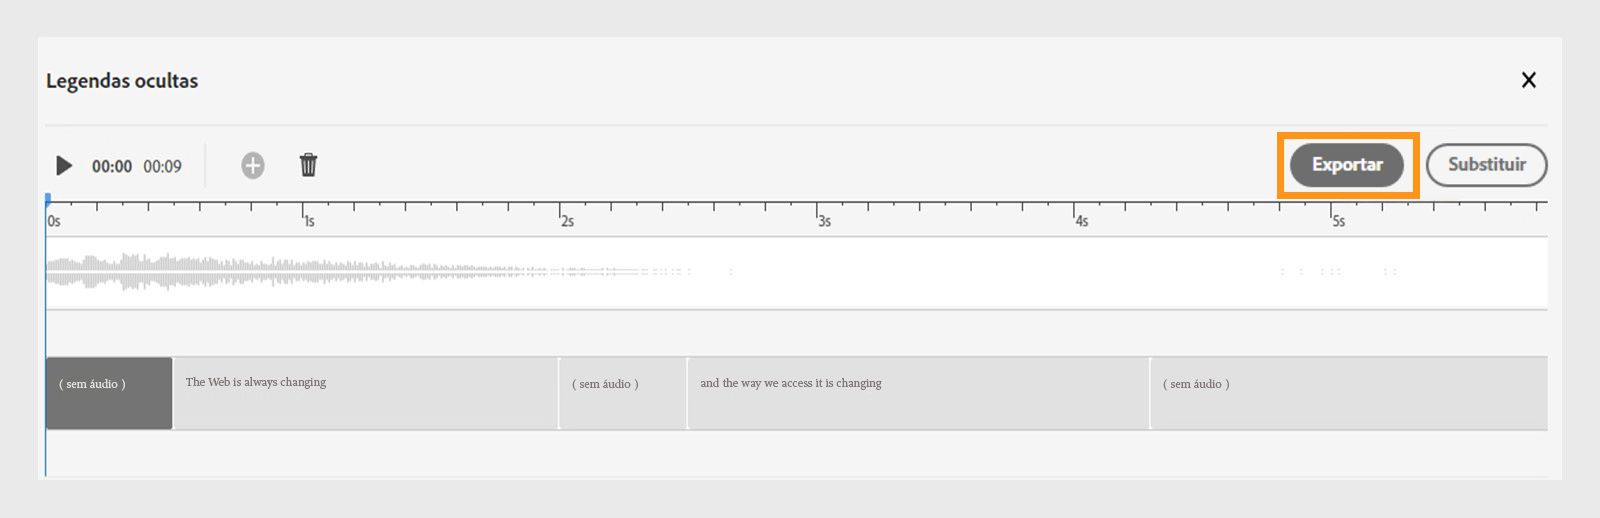The height and width of the screenshot is (518, 1600).
Task: Select the sem áudio segment between captions
Action: 622,393
